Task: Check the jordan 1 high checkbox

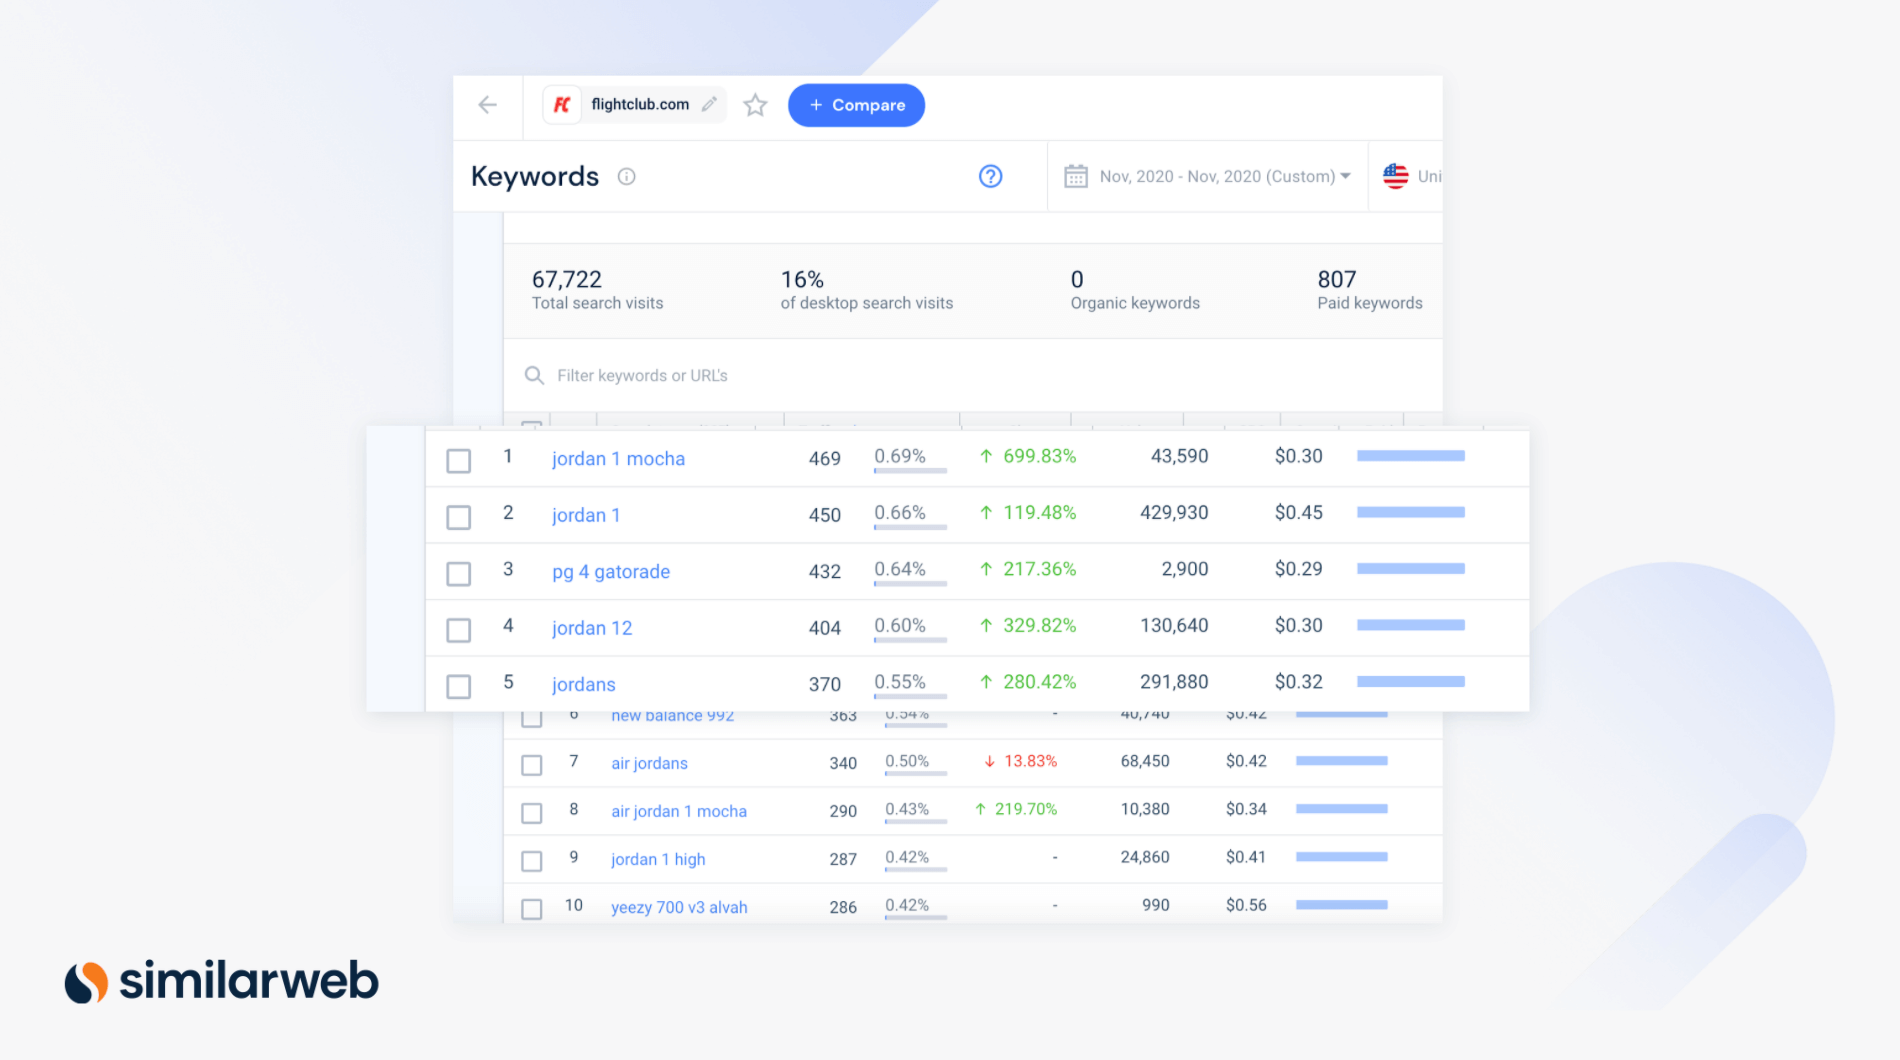Action: click(x=532, y=861)
